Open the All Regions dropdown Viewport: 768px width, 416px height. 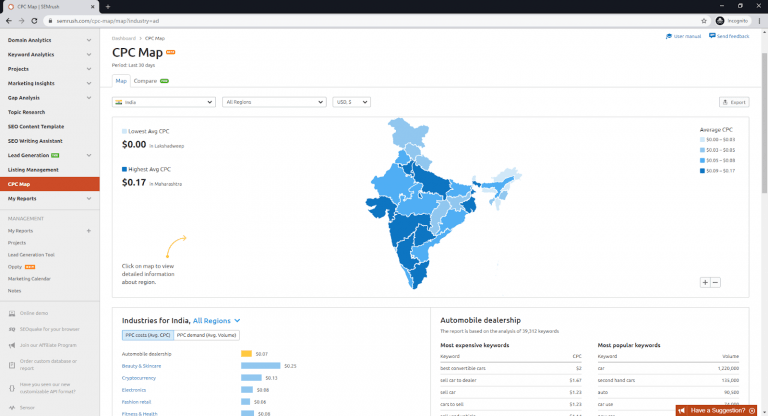click(274, 102)
